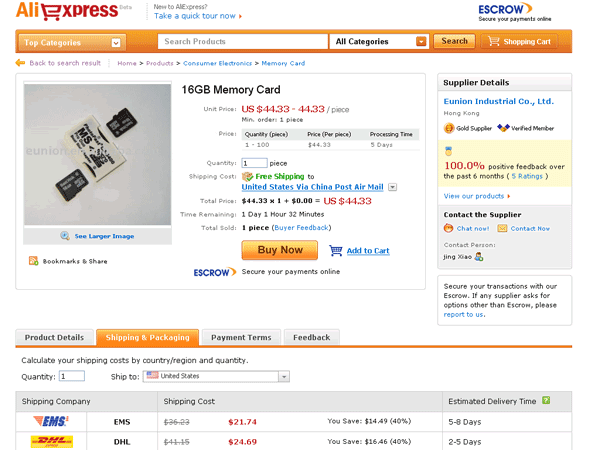Expand the shipping method dropdown arrow

393,187
